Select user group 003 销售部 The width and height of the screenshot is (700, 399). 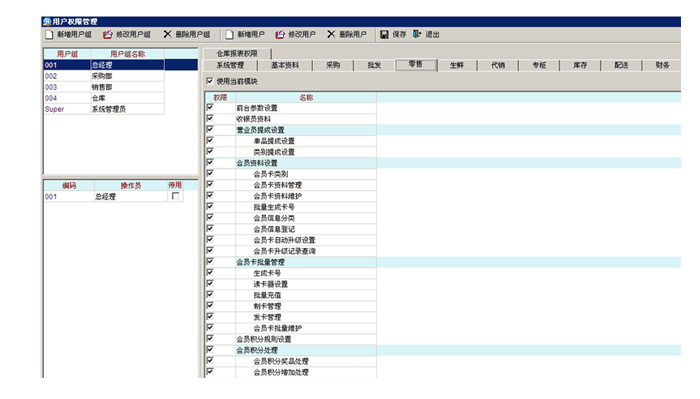pyautogui.click(x=104, y=87)
